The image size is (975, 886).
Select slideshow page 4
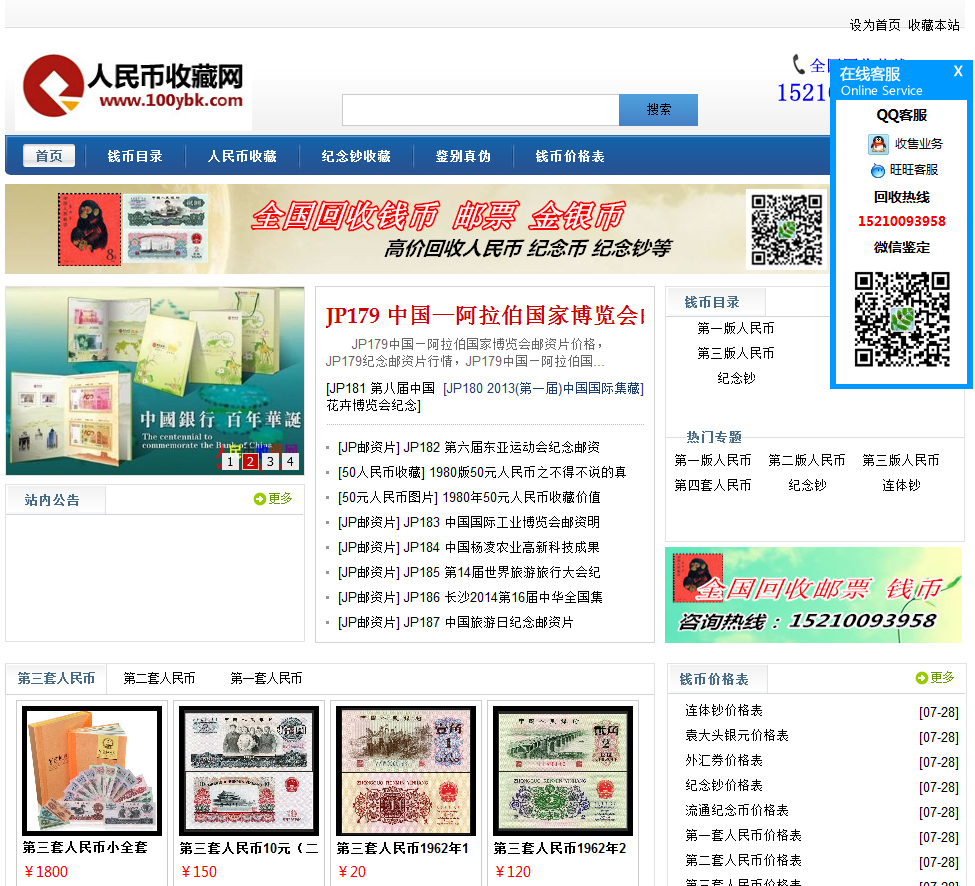pos(290,461)
